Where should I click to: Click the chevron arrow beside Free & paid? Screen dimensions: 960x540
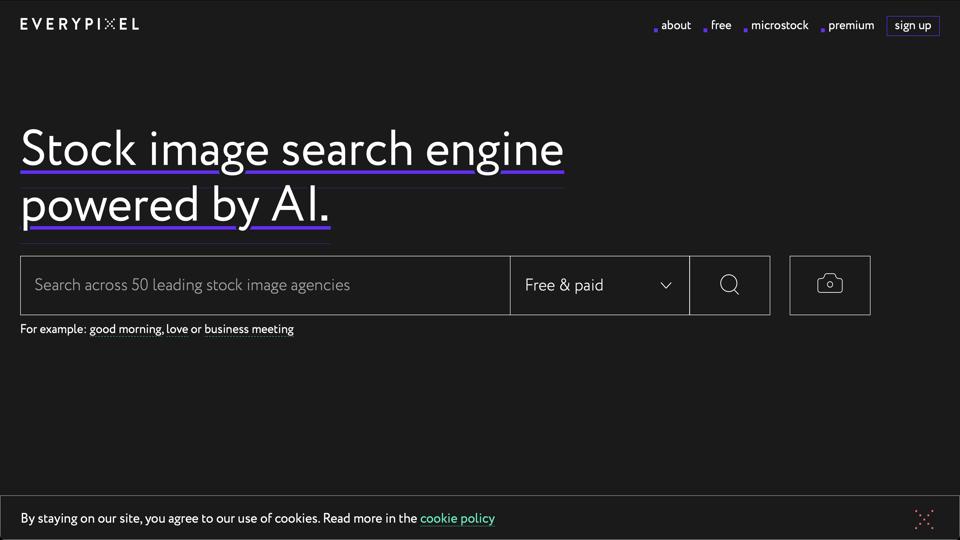point(666,286)
